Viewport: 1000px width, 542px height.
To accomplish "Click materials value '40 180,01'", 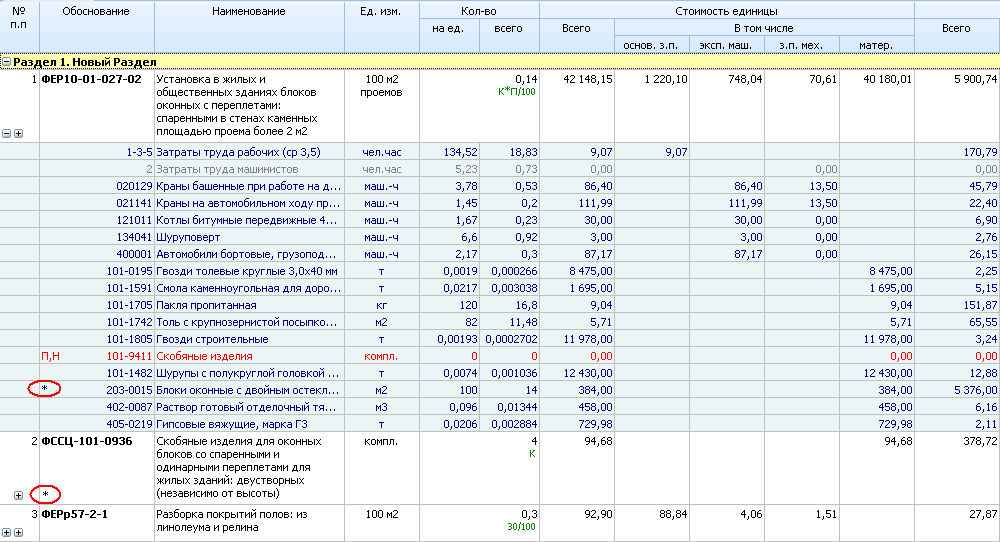I will 886,80.
